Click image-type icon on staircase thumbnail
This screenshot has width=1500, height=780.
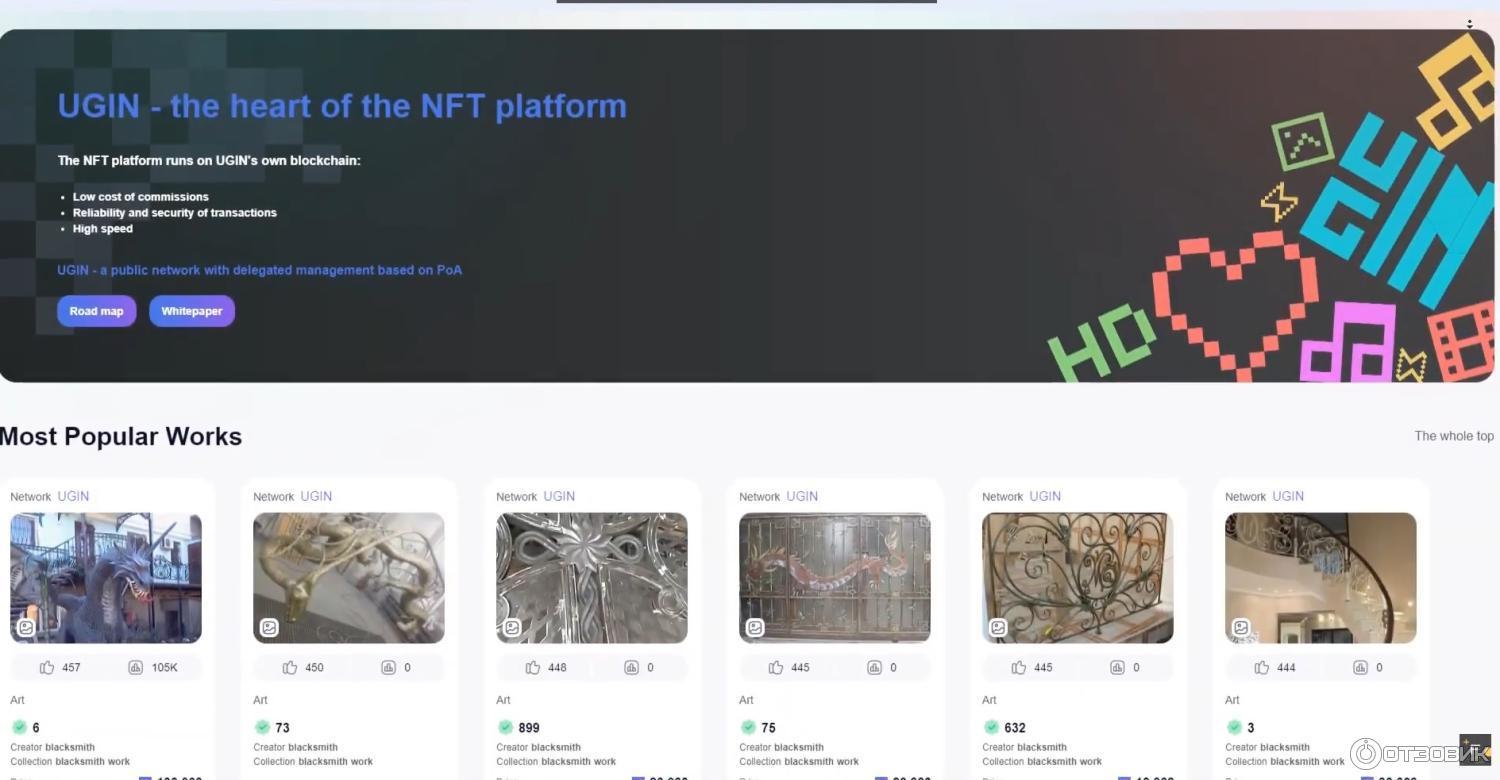tap(1241, 628)
